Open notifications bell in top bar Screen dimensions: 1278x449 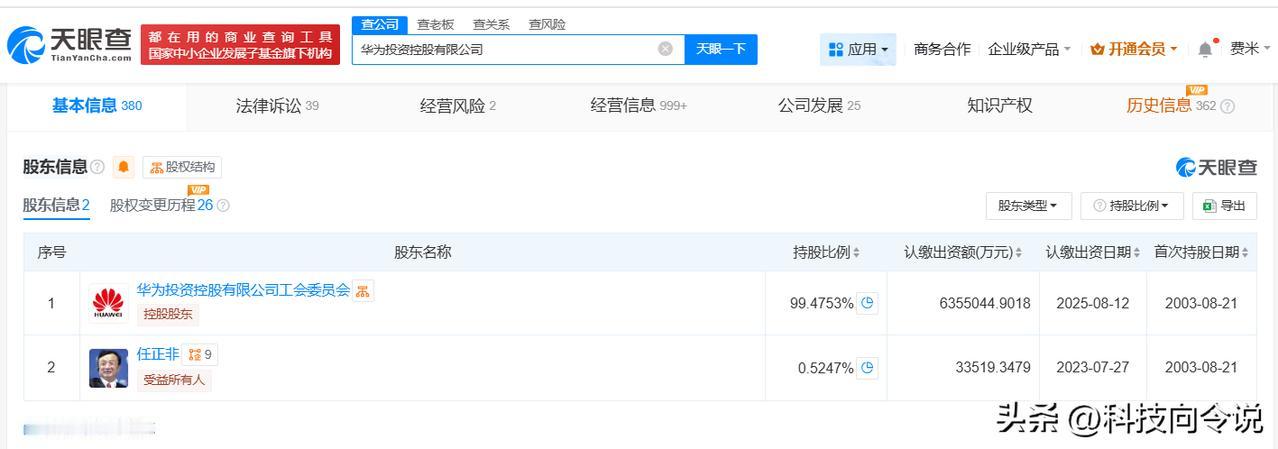point(1206,49)
